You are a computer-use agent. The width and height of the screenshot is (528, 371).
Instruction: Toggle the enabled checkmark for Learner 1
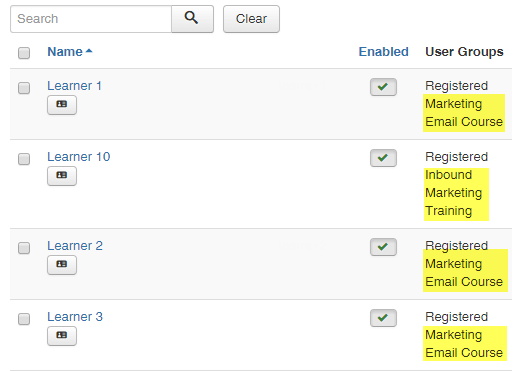[x=383, y=87]
